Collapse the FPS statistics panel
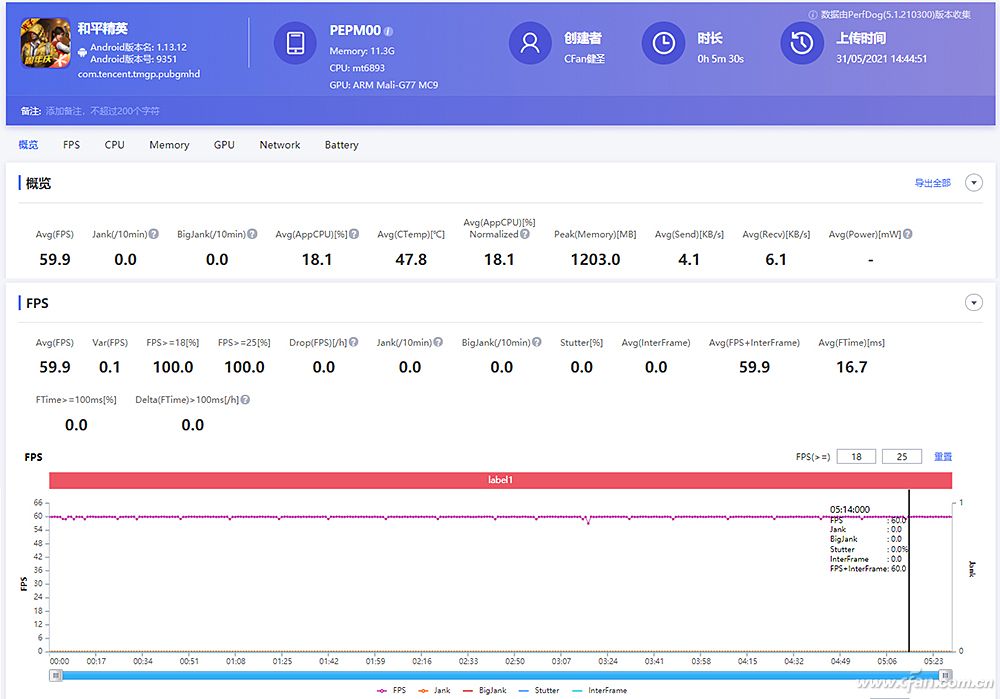 (974, 302)
